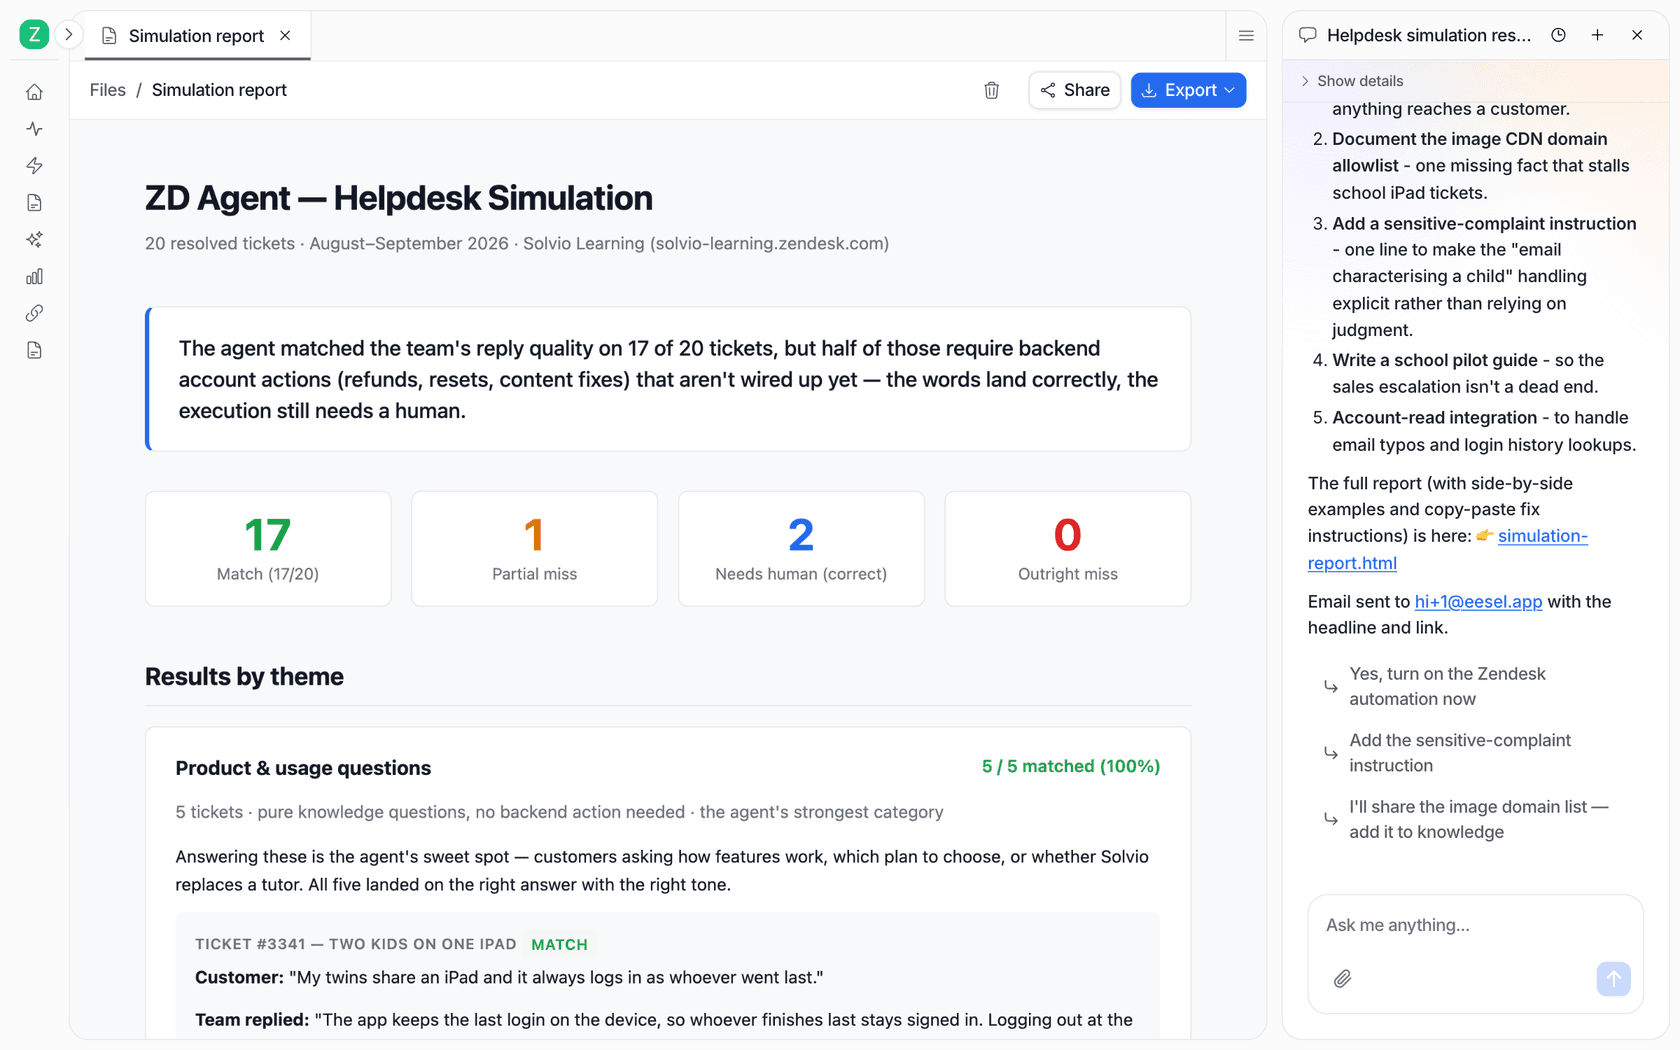The width and height of the screenshot is (1680, 1050).
Task: Click the '2 Needs human (correct)' stat card
Action: click(801, 548)
